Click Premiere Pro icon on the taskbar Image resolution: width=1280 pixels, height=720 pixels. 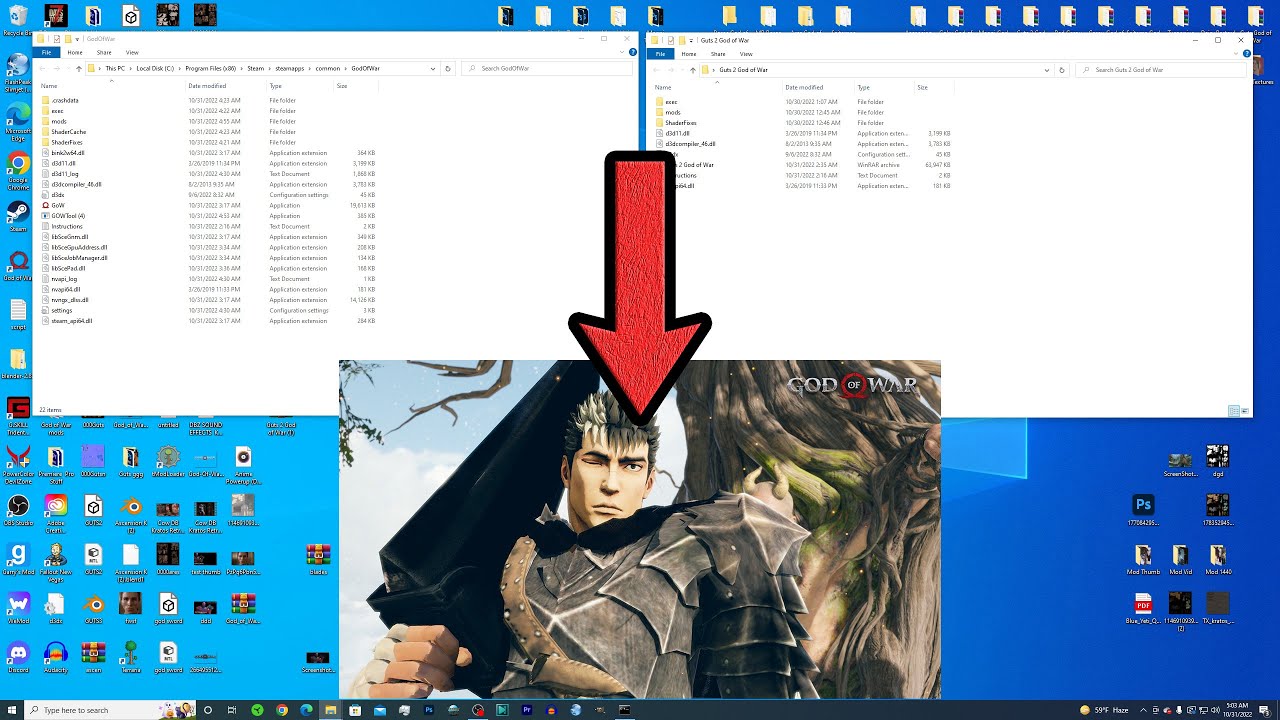526,710
